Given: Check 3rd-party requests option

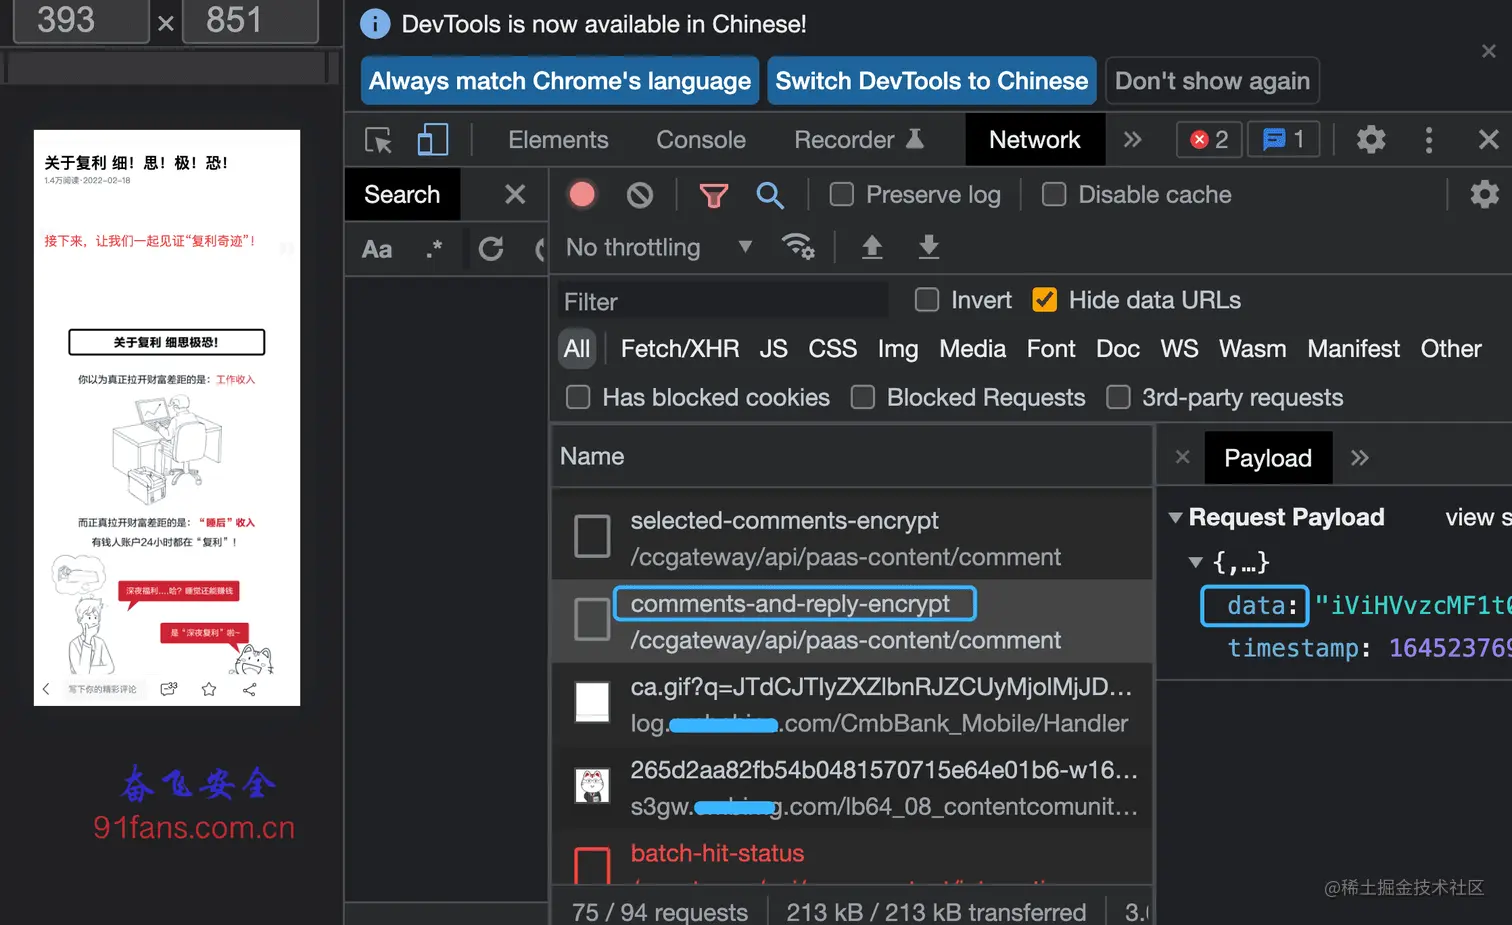Looking at the screenshot, I should [x=1118, y=398].
